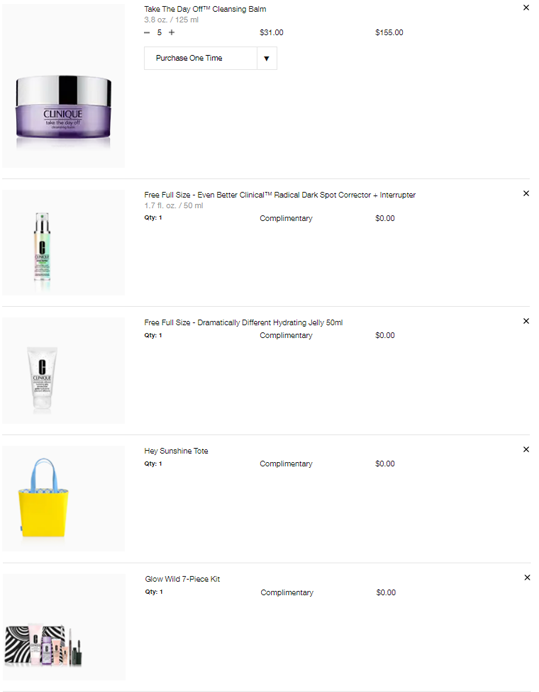Remove Hey Sunshine Tote from cart

[526, 449]
